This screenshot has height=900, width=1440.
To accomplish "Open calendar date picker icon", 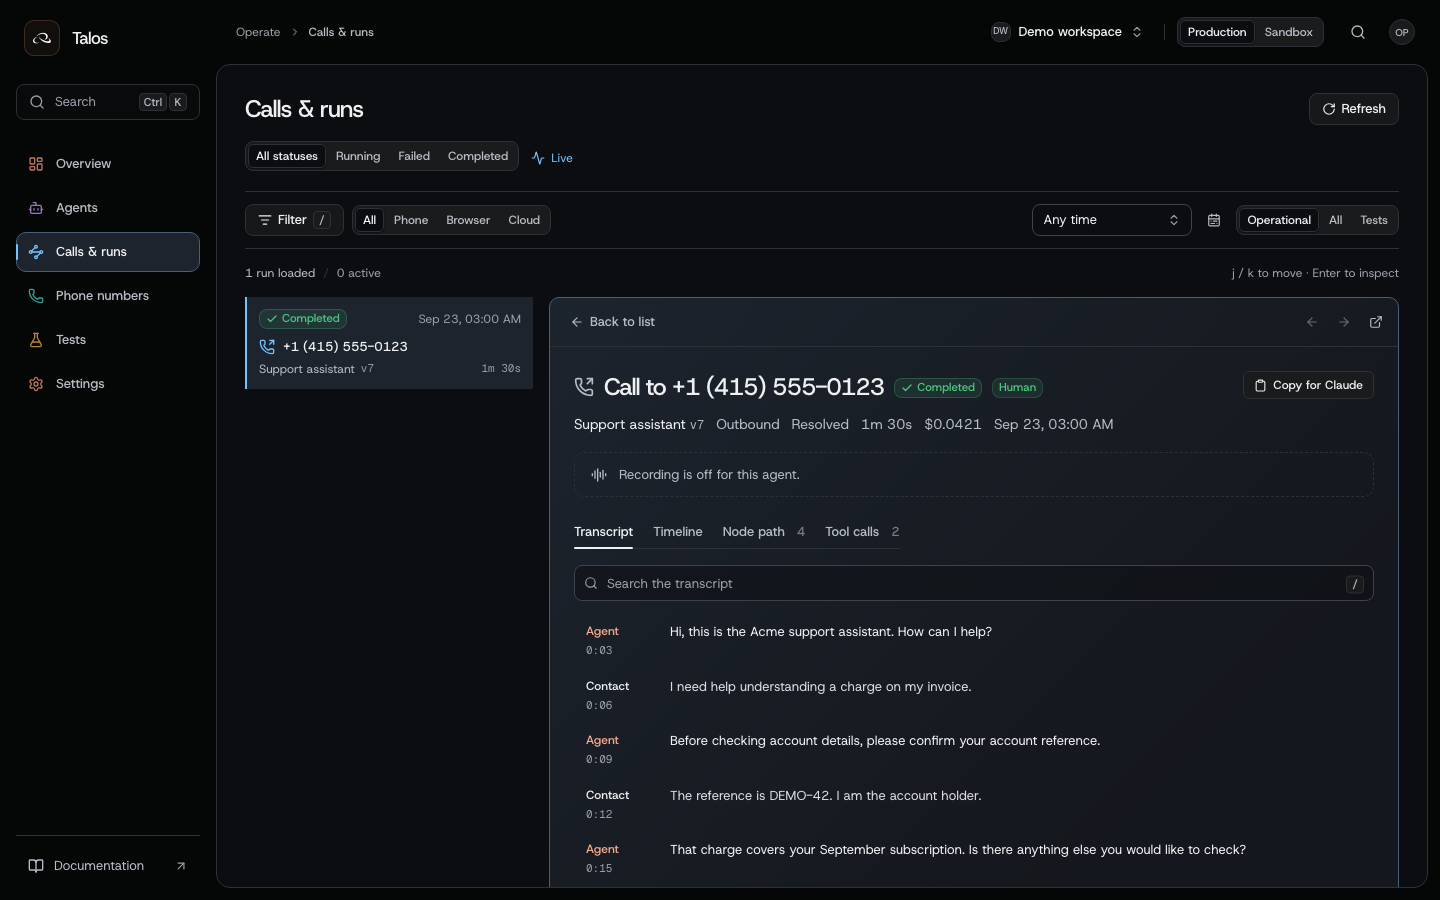I will coord(1214,220).
